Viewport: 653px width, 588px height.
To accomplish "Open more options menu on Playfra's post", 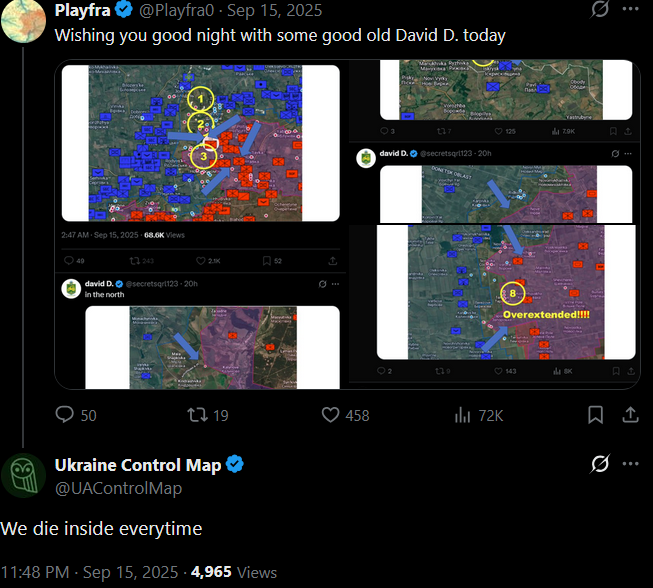I will click(631, 9).
